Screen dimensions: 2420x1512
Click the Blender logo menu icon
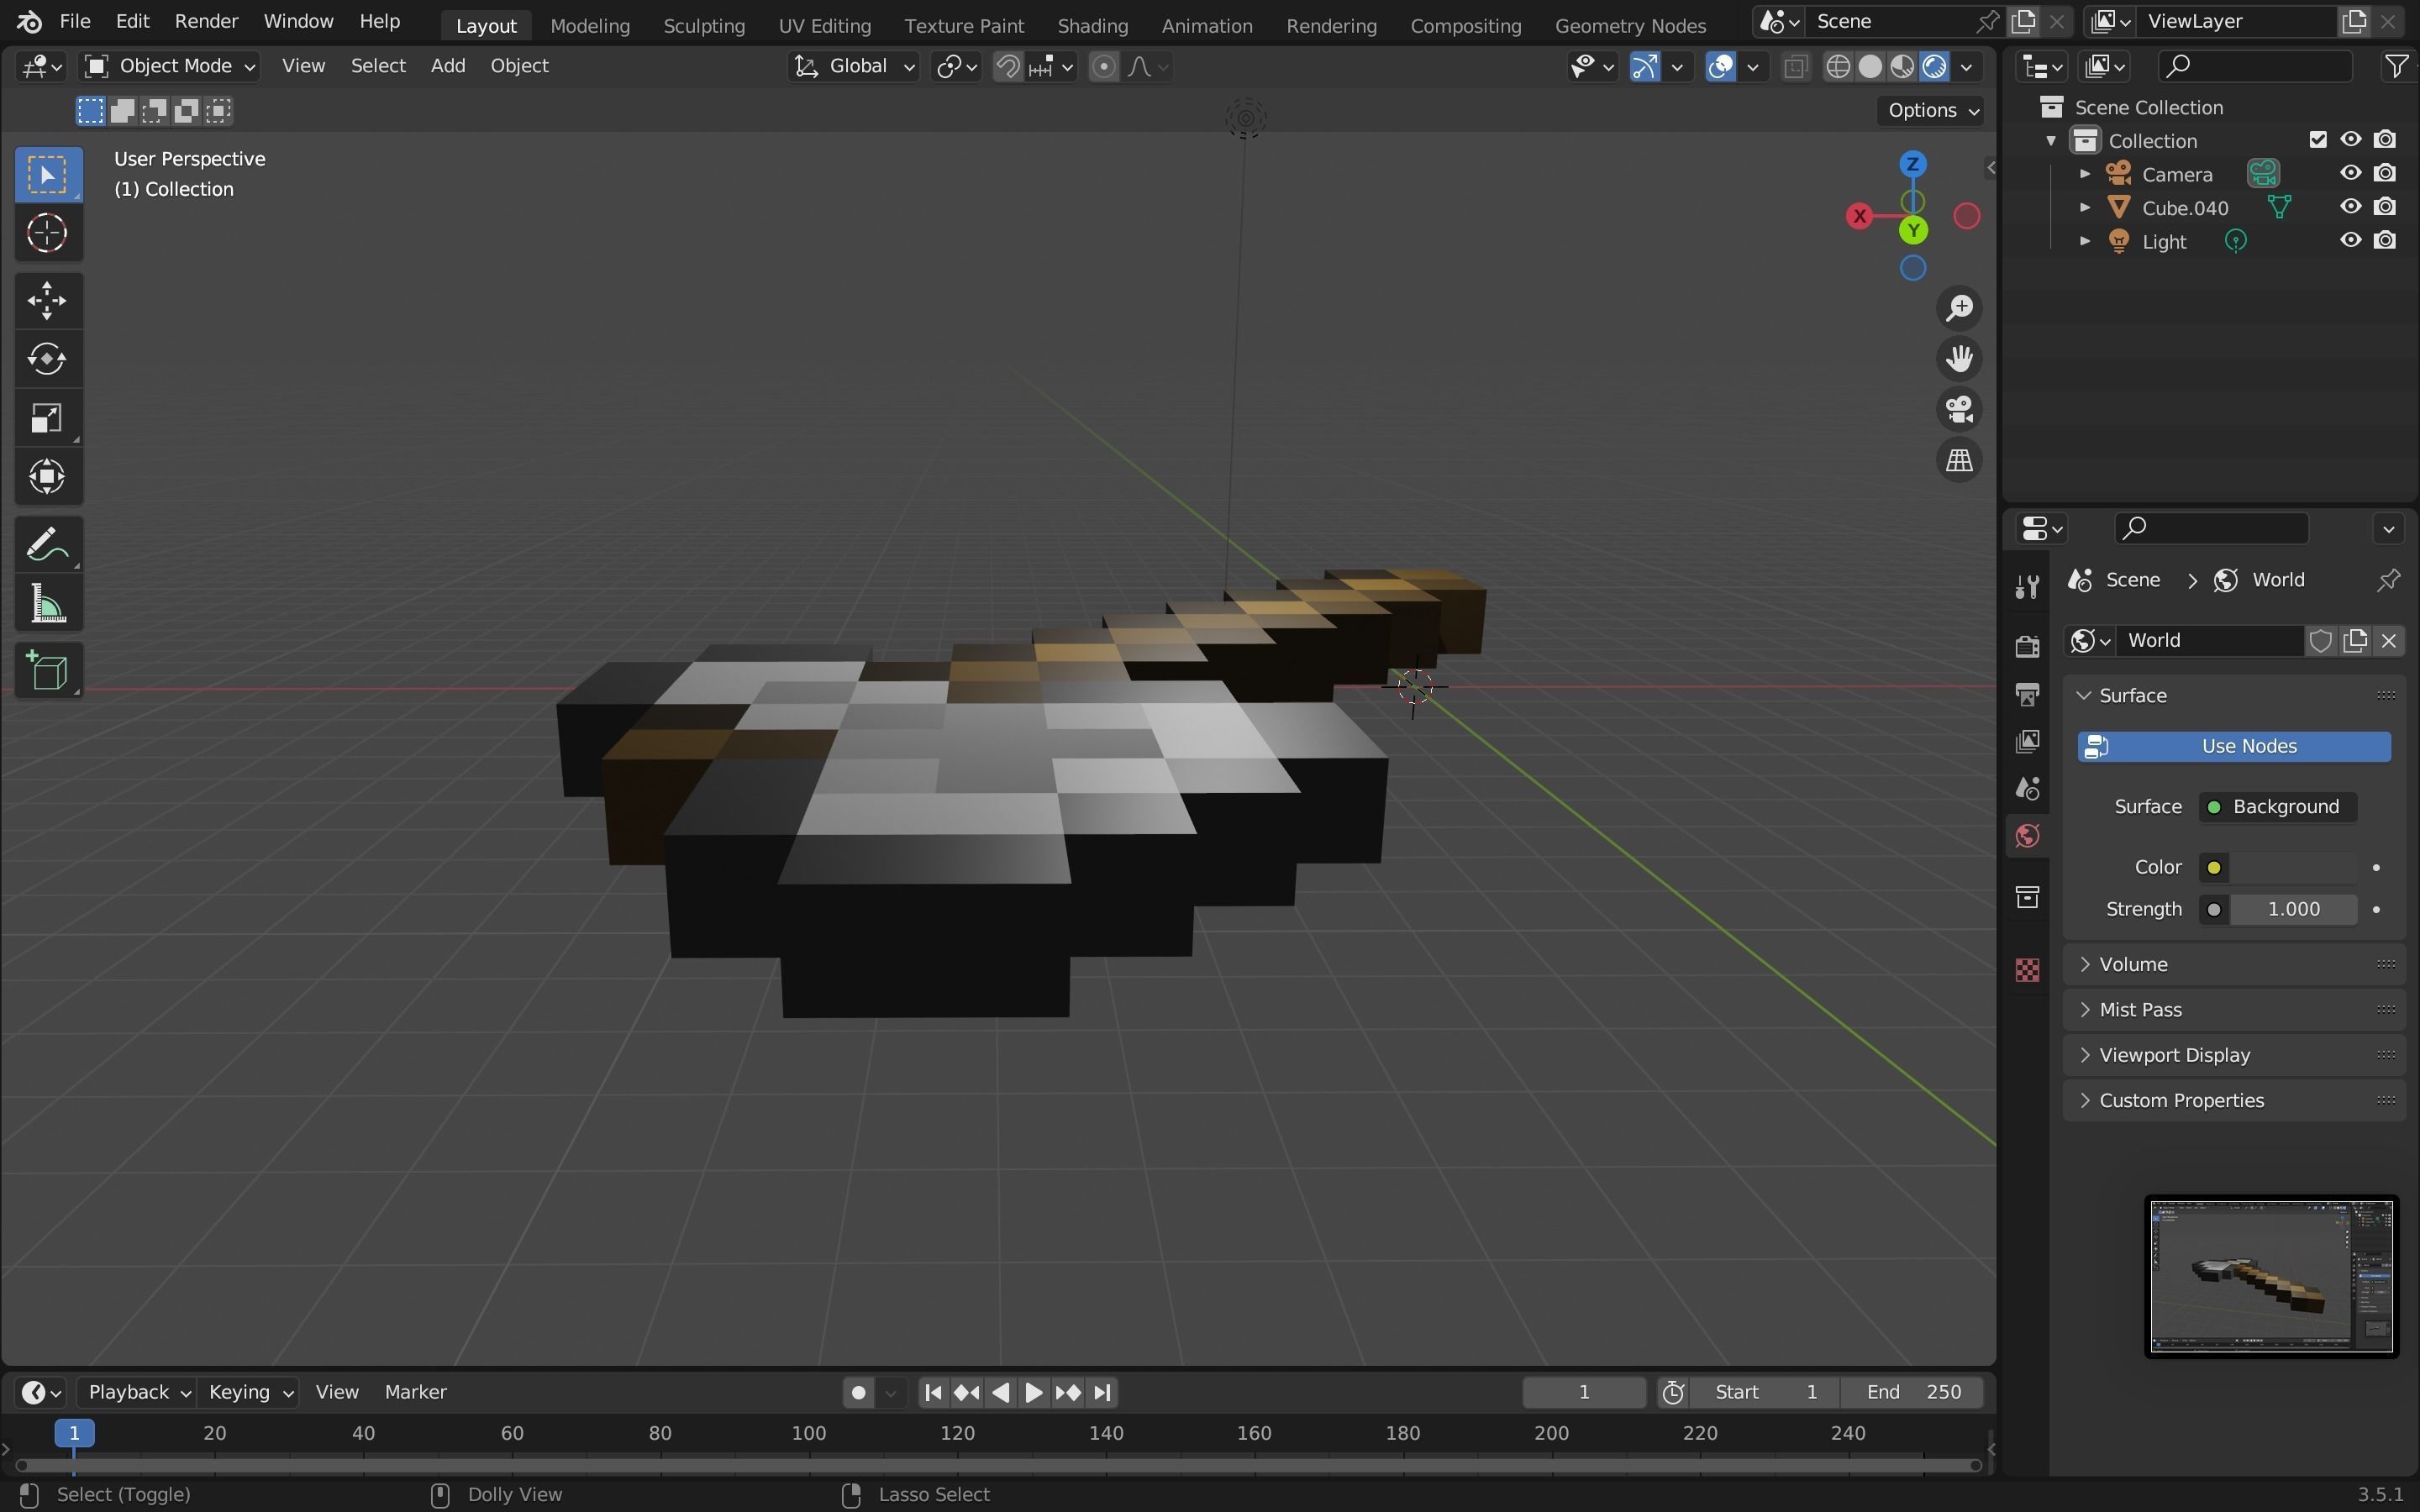29,21
